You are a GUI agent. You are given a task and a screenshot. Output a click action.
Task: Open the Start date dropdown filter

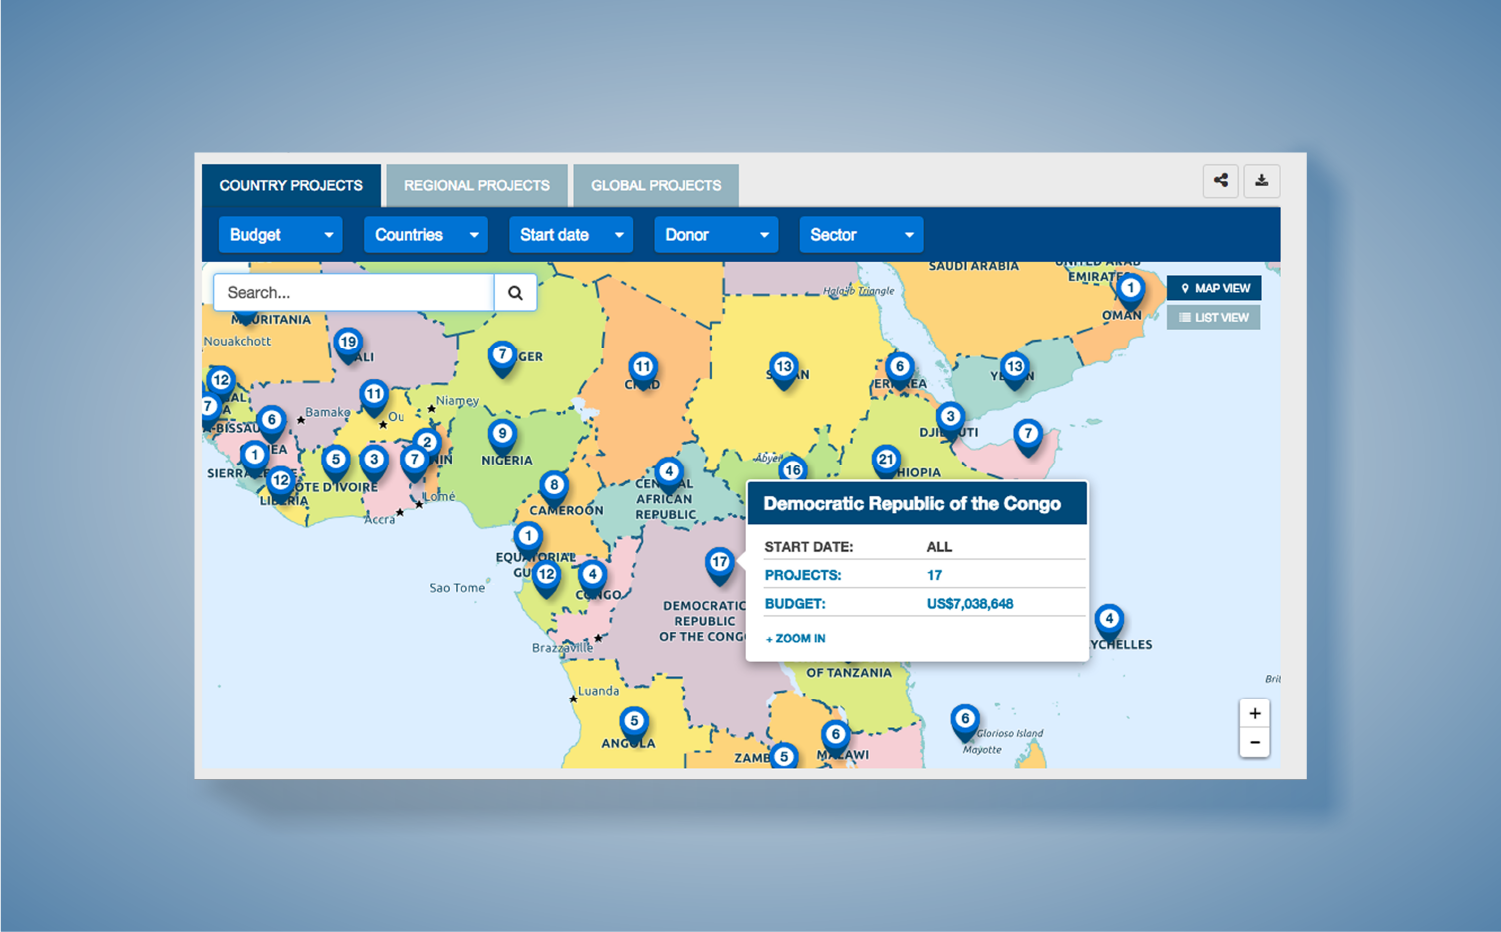pos(571,235)
